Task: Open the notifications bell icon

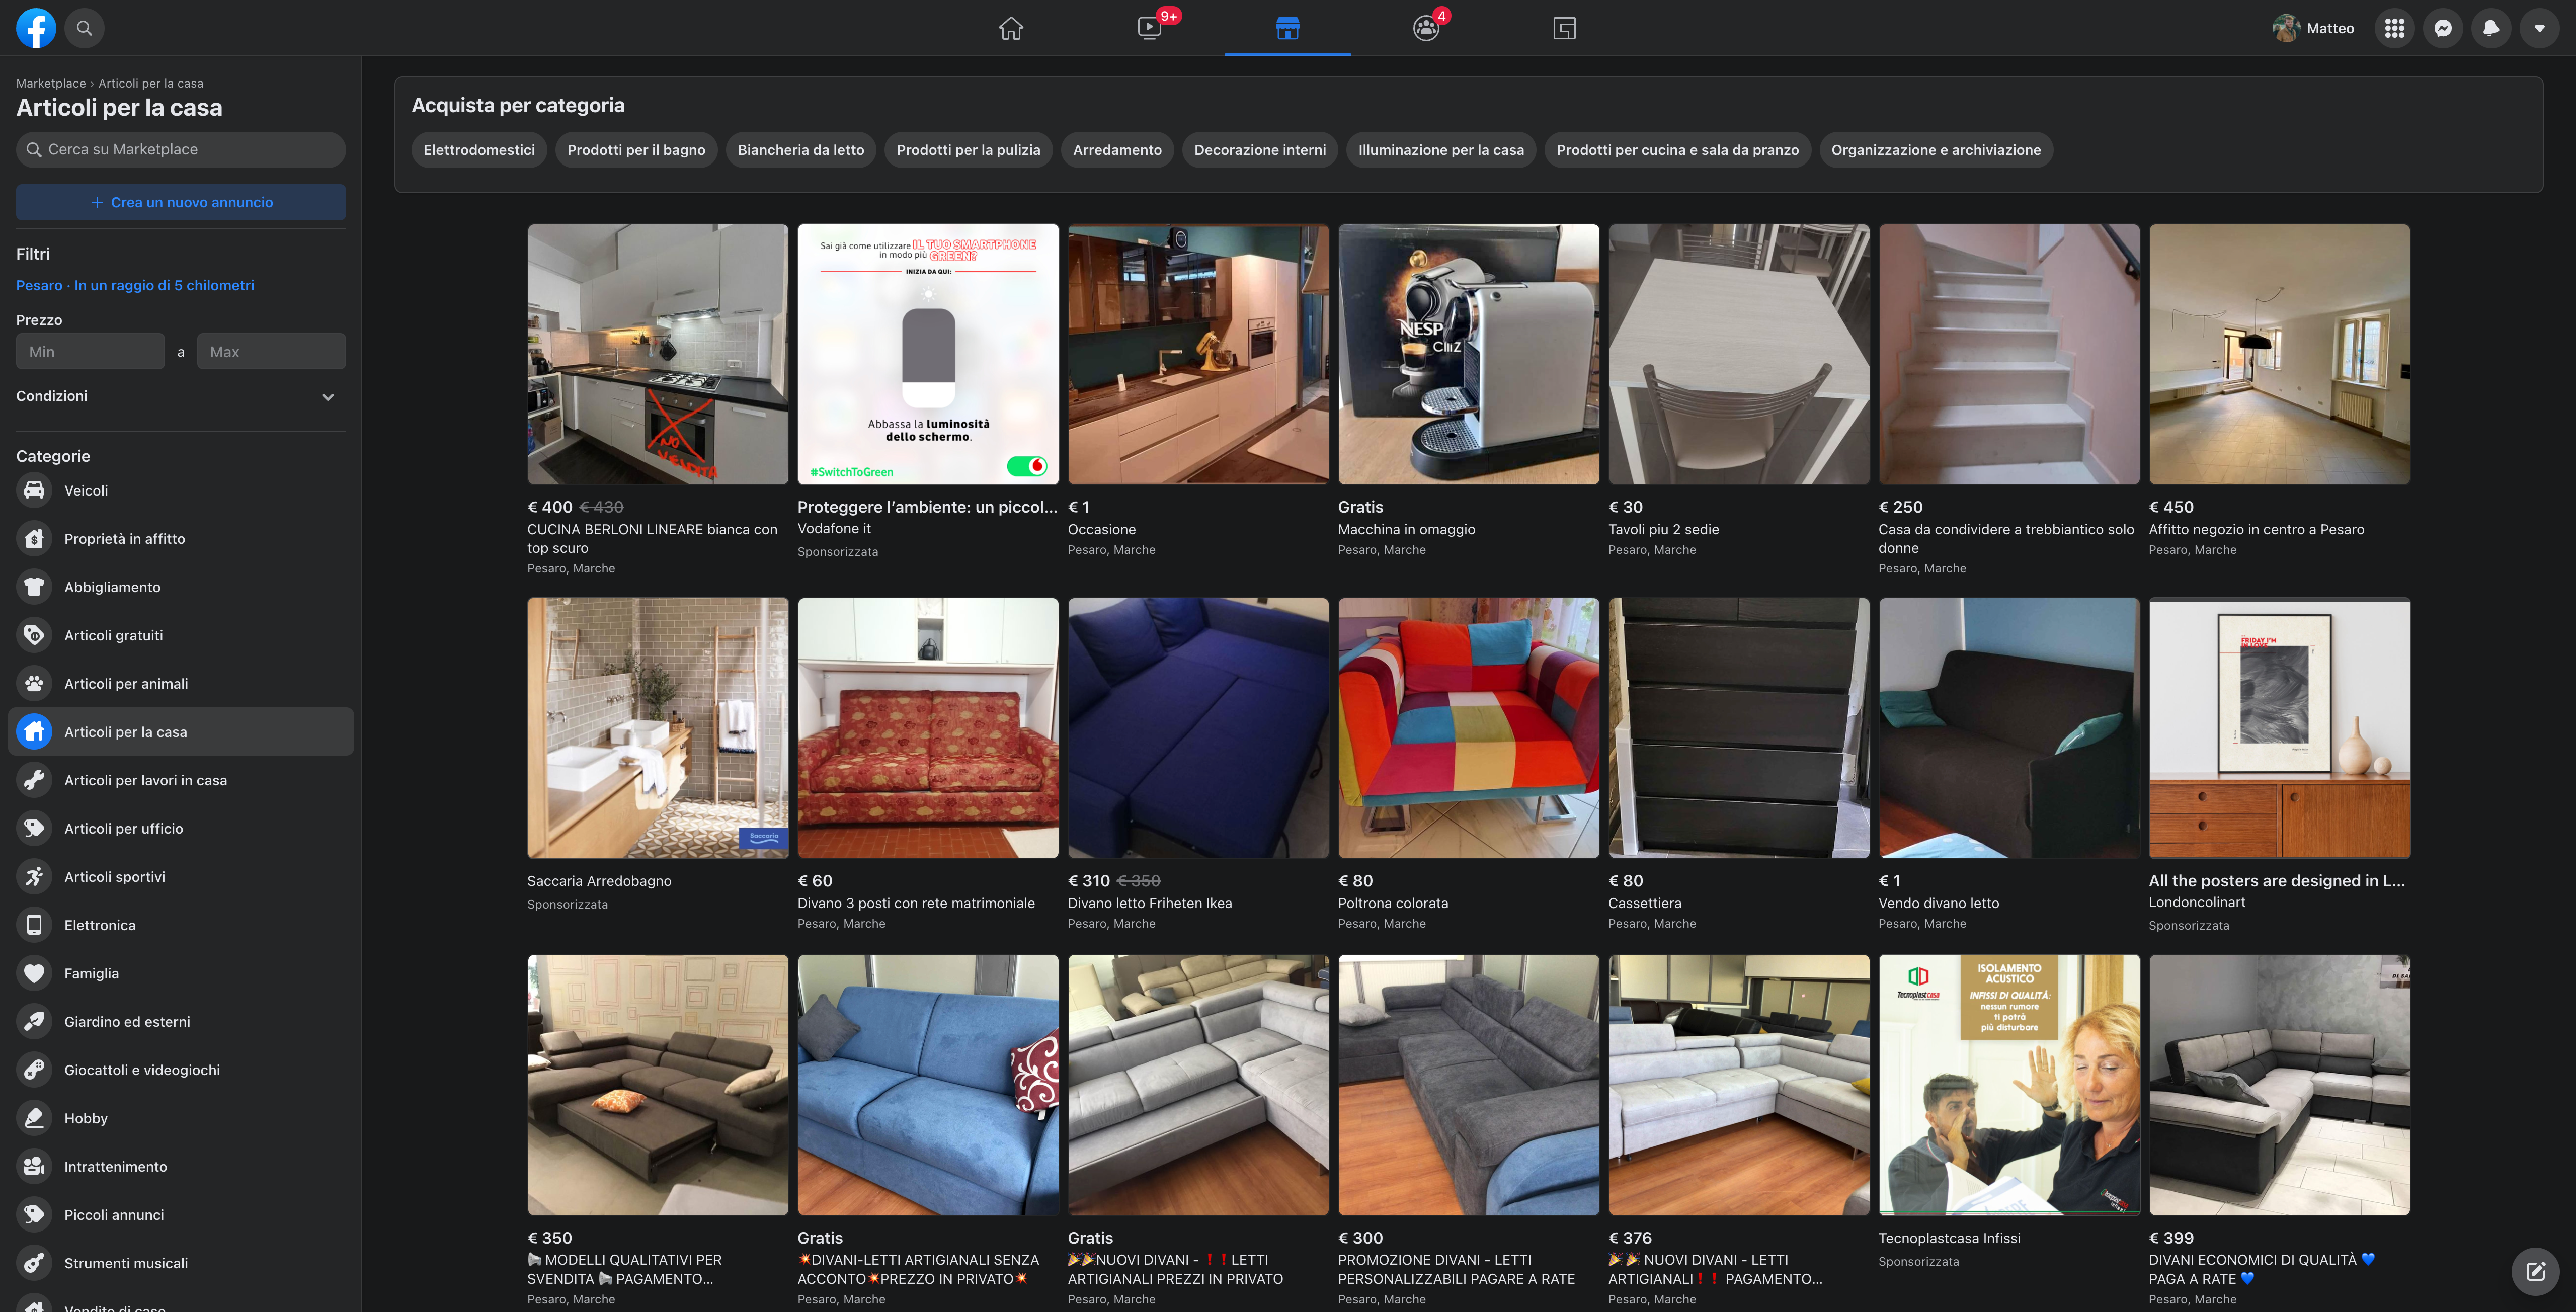Action: tap(2491, 28)
